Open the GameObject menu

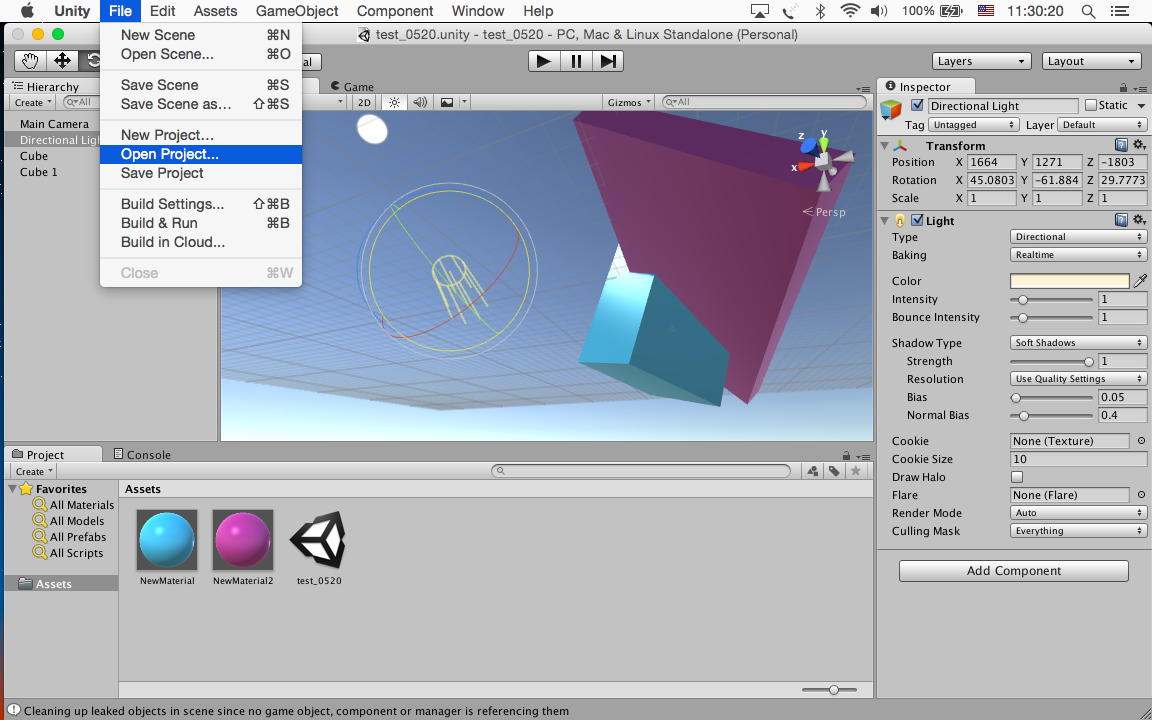pyautogui.click(x=297, y=11)
